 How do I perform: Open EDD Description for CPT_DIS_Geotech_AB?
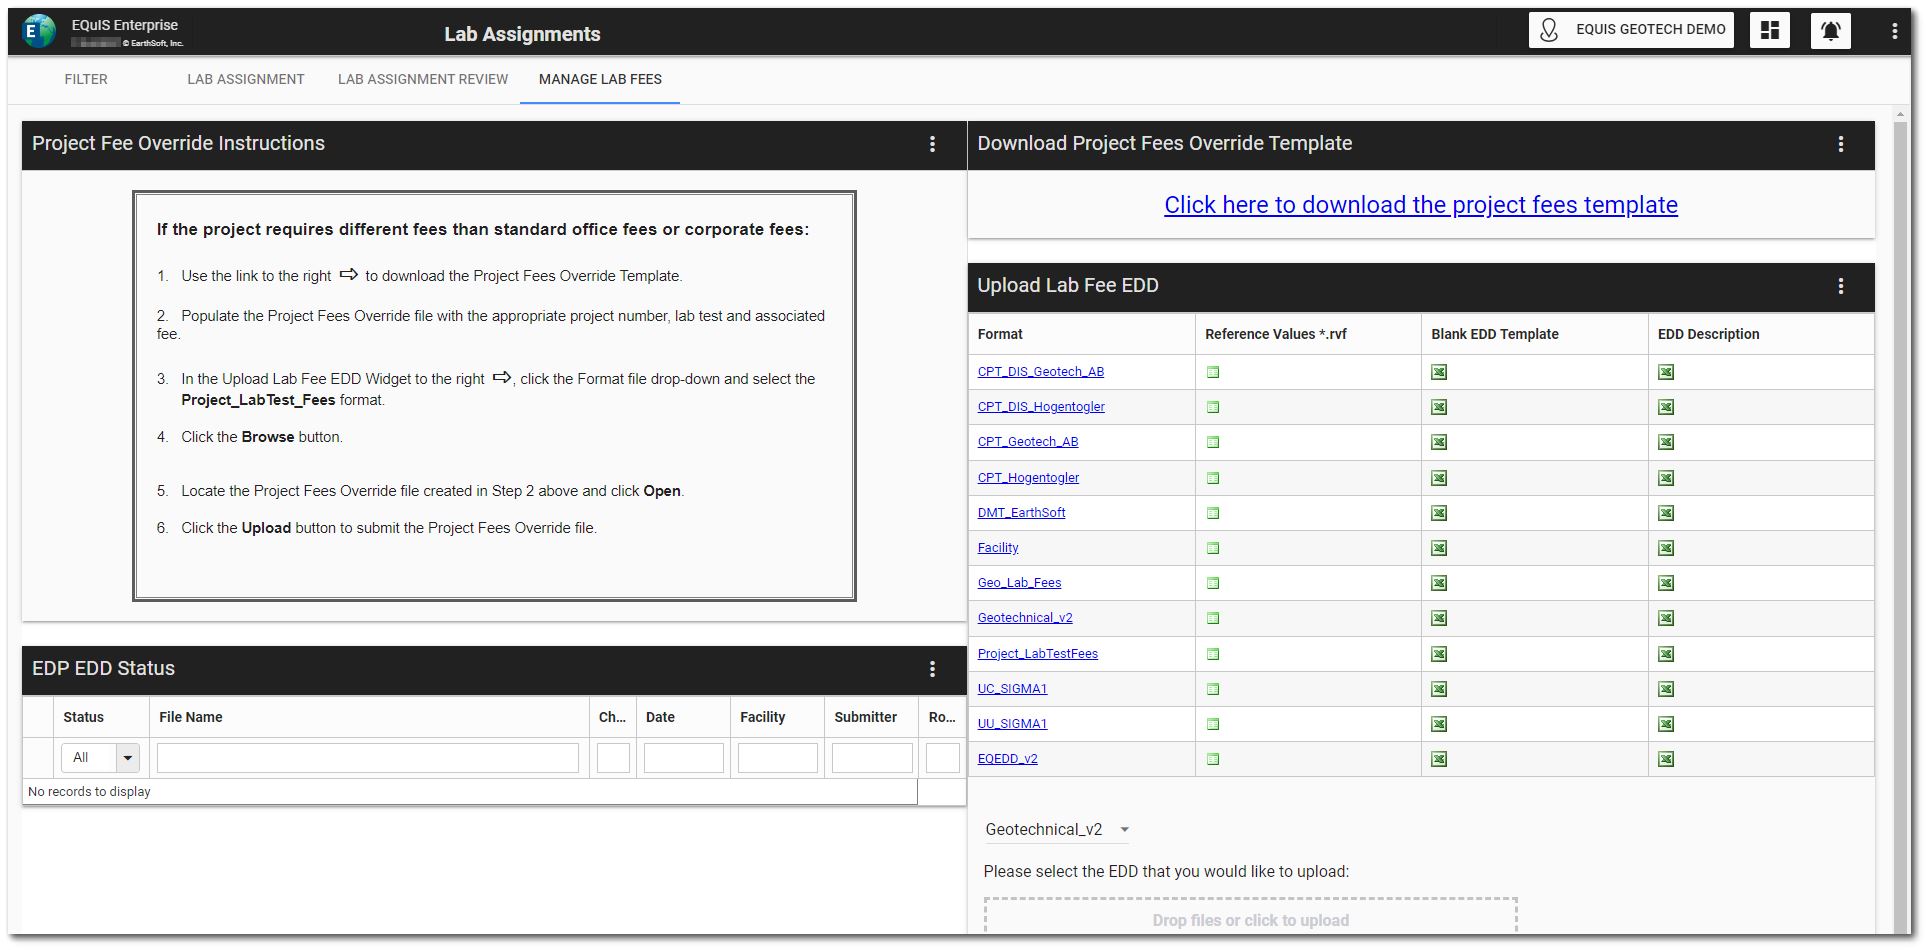[1665, 372]
